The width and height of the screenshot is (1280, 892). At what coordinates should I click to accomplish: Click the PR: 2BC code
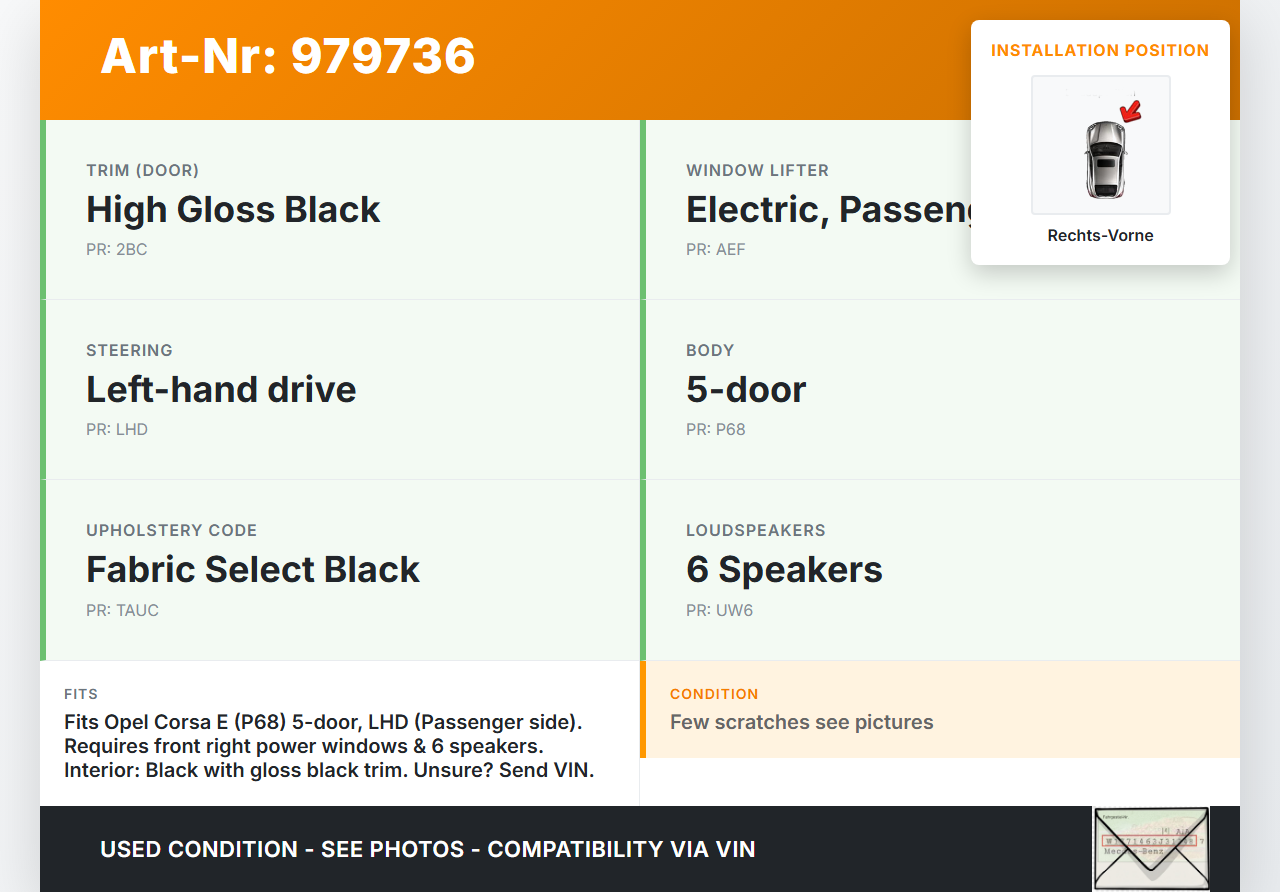[117, 250]
